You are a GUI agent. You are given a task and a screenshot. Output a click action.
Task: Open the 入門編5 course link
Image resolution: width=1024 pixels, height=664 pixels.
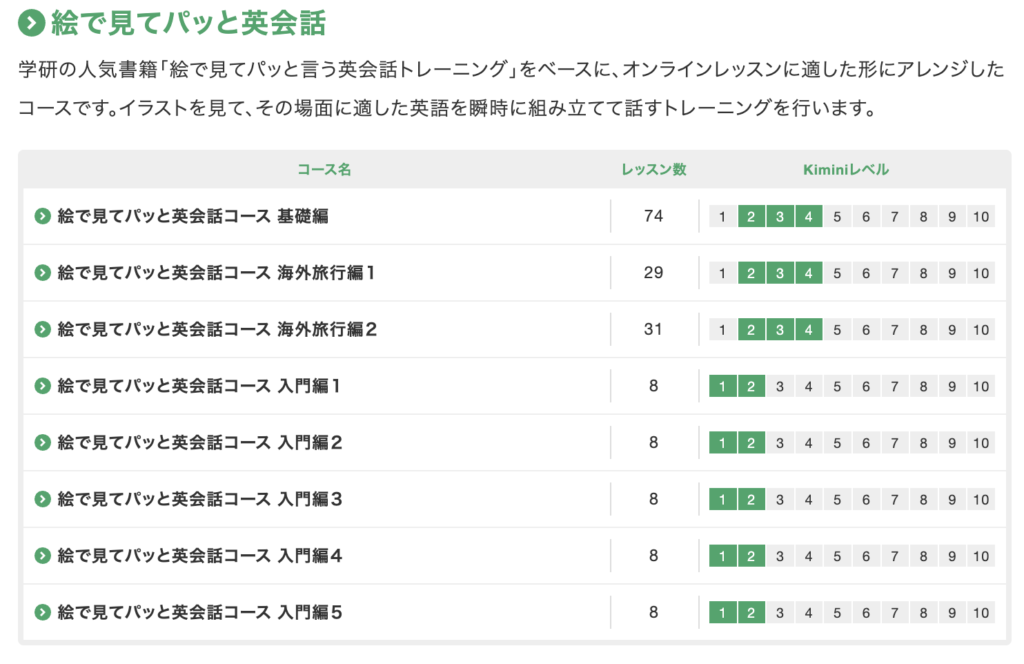200,611
